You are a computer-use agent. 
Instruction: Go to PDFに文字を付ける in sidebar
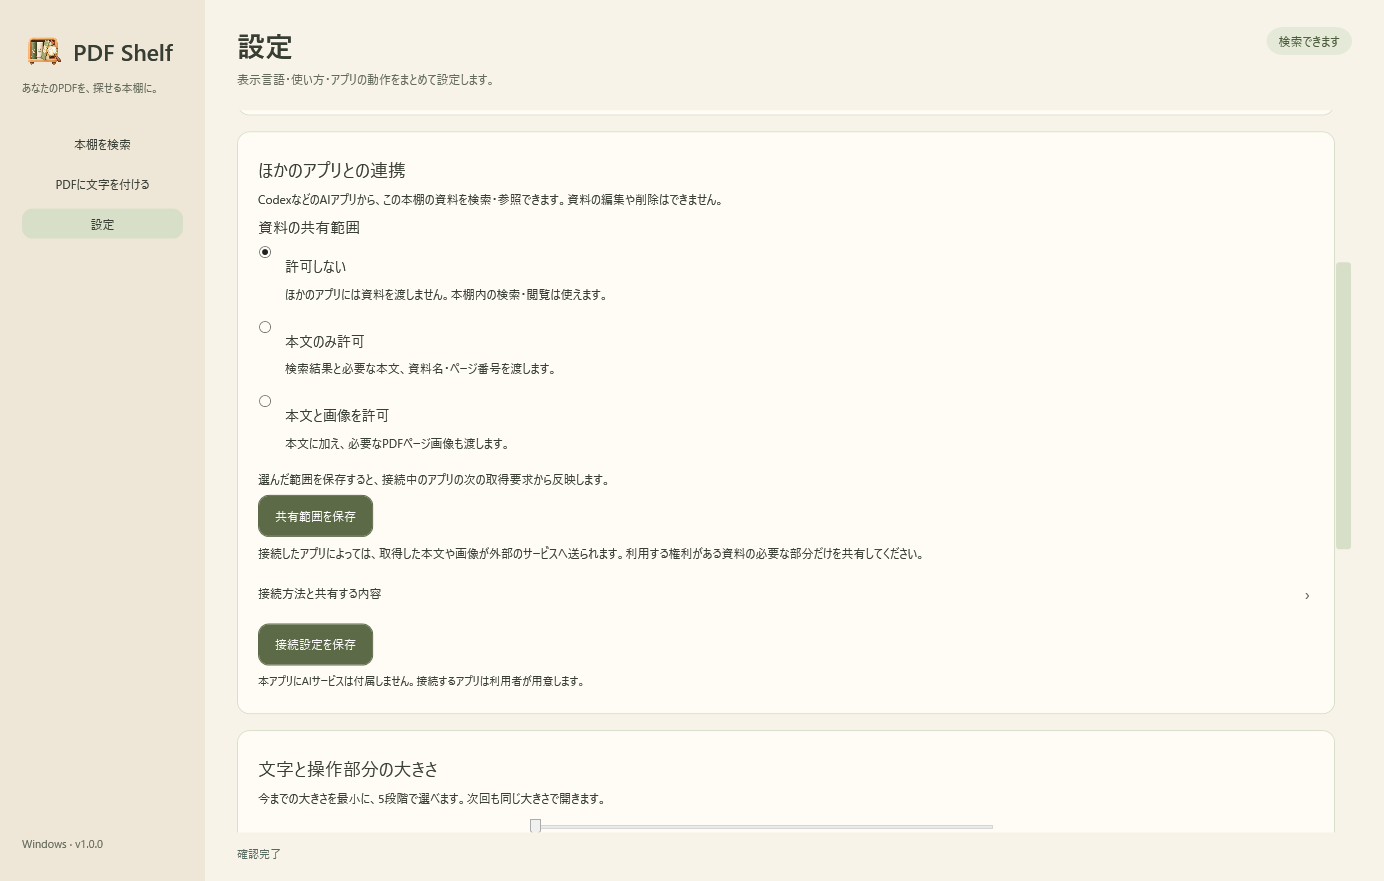click(102, 184)
